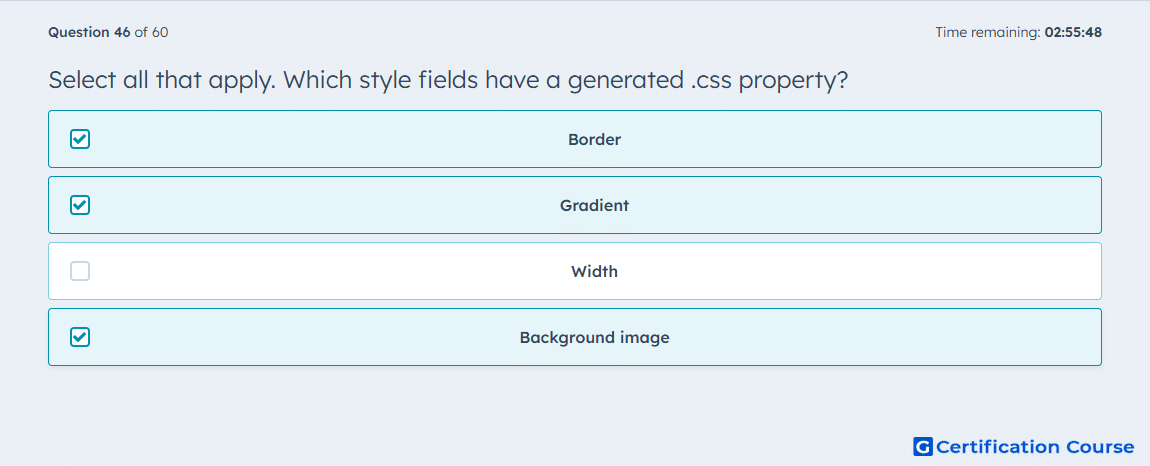
Task: Click the bold Question 46 text
Action: pyautogui.click(x=89, y=32)
